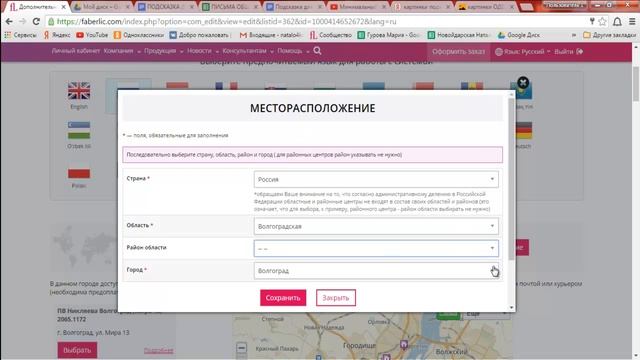Switch to the YouTube Минимальны tab

(359, 7)
